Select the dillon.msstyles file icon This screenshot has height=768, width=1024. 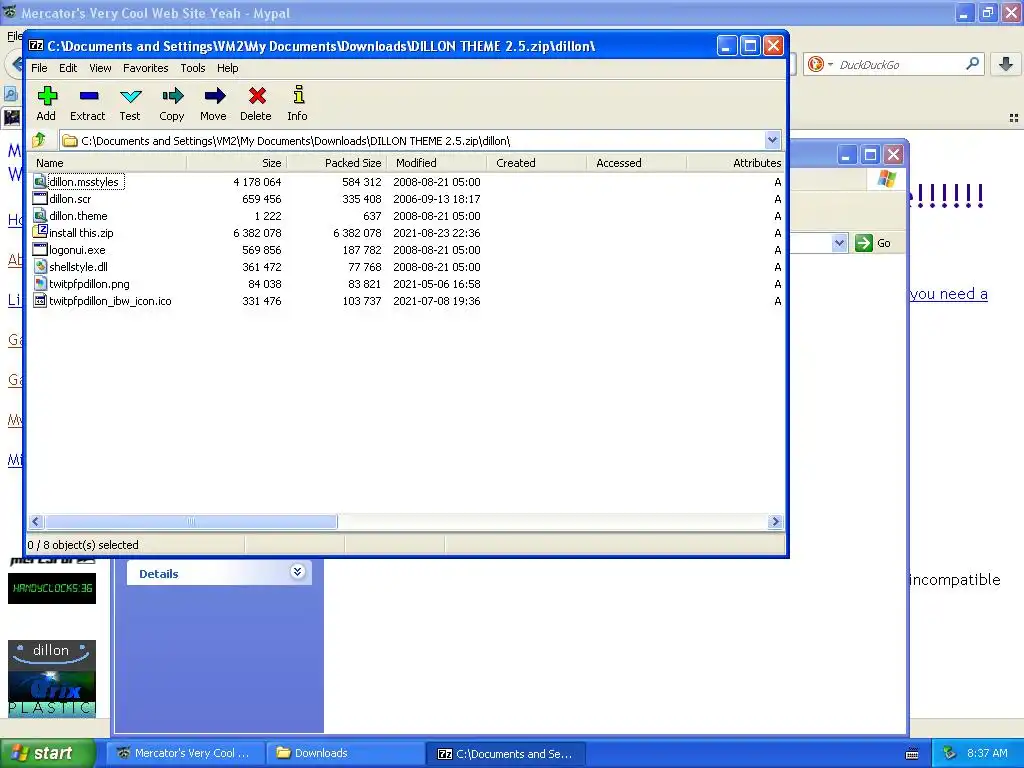click(x=40, y=181)
